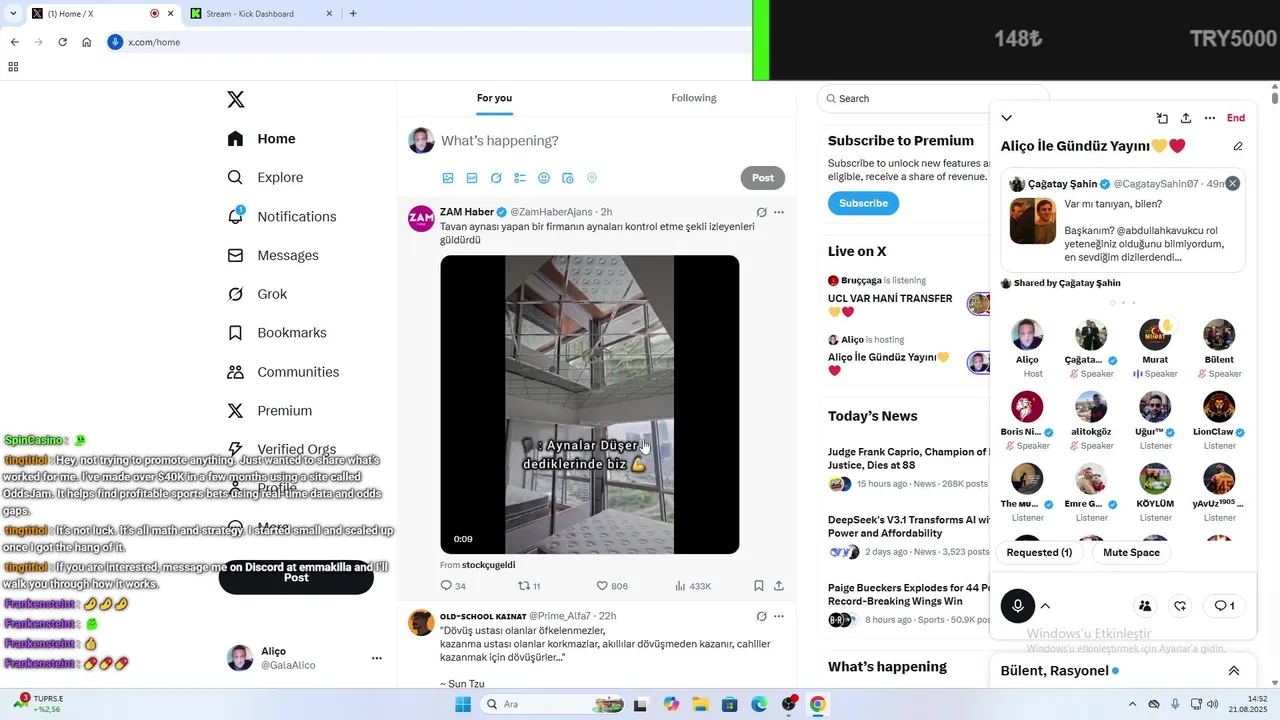
Task: Open account menu dots next to Aliço
Action: pos(377,658)
